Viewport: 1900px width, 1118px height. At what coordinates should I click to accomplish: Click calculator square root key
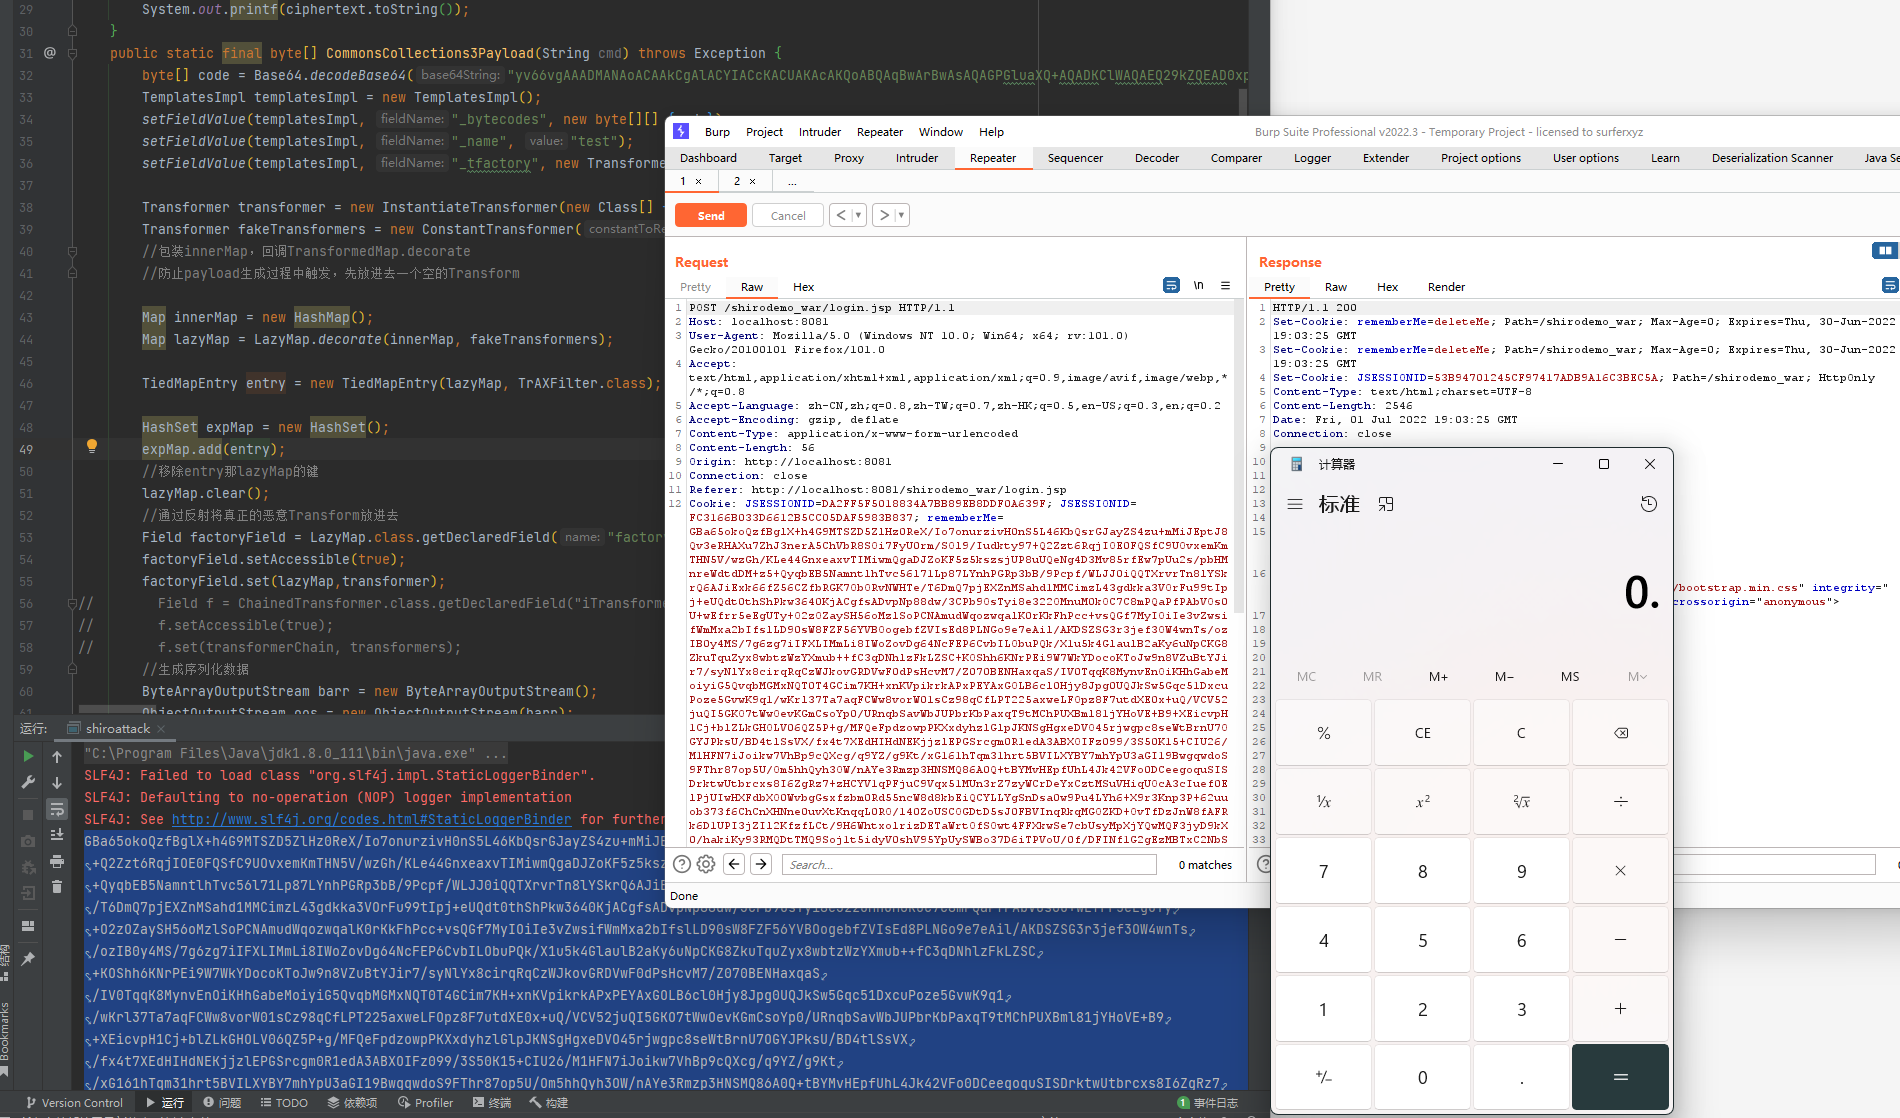pyautogui.click(x=1521, y=802)
